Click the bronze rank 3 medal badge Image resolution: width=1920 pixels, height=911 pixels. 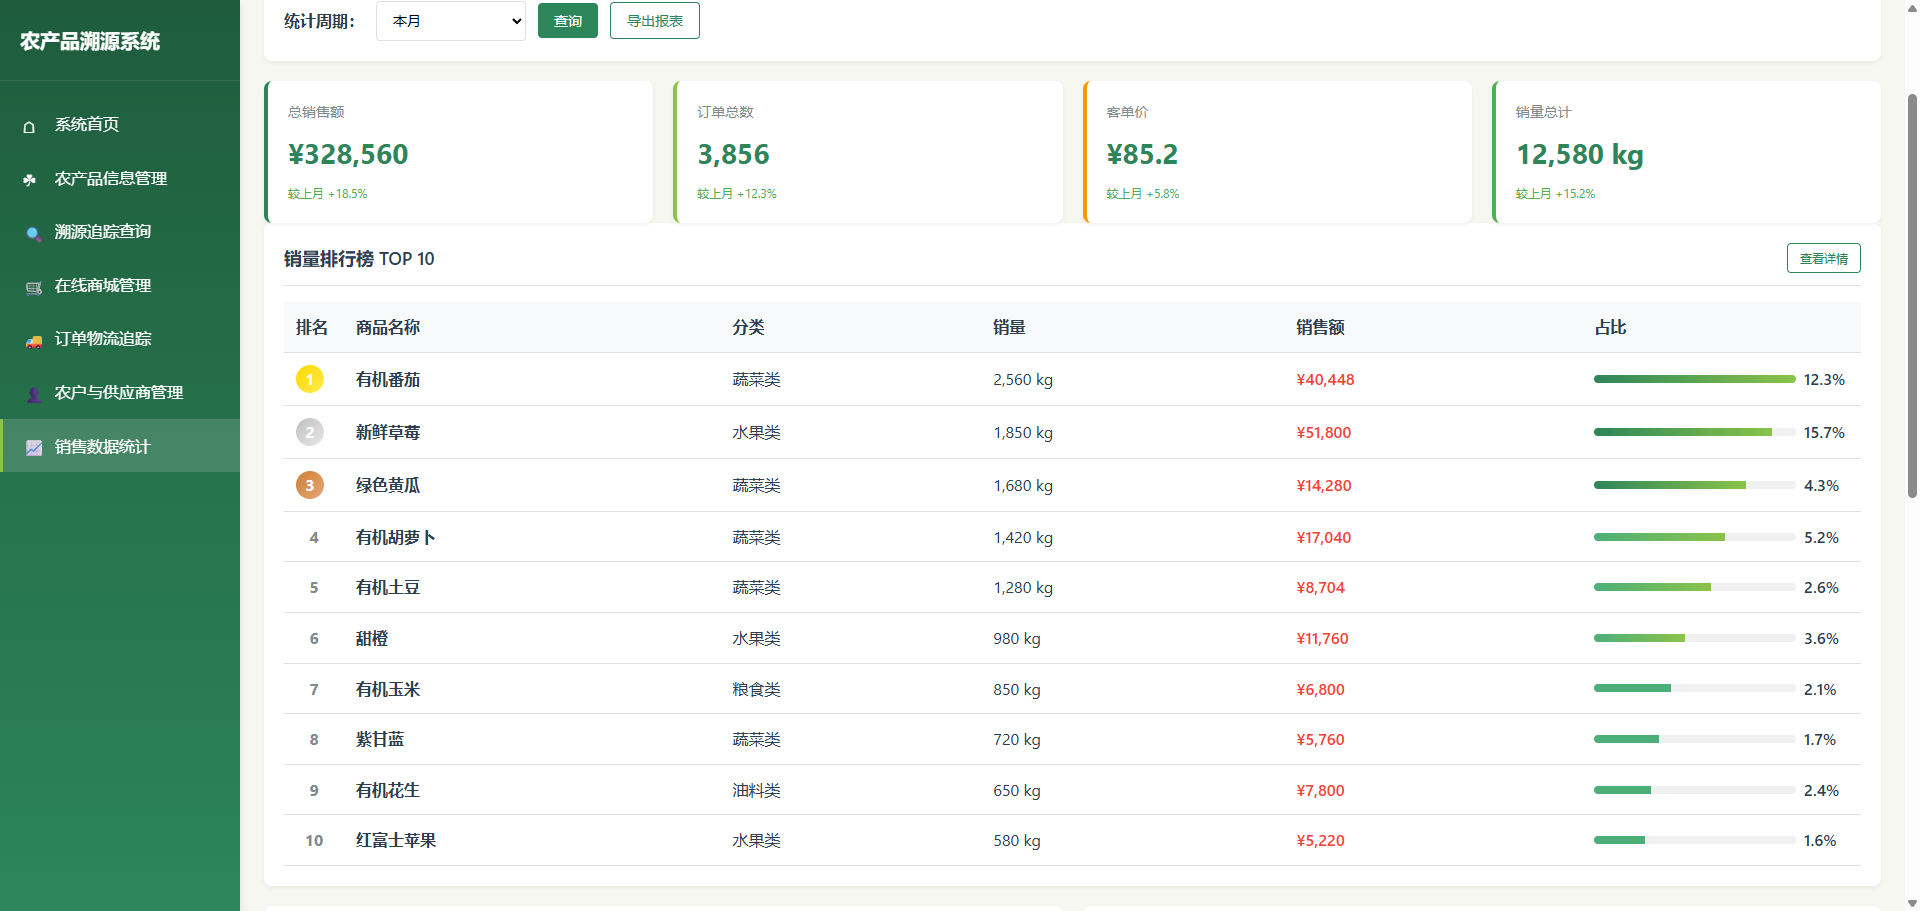[310, 485]
